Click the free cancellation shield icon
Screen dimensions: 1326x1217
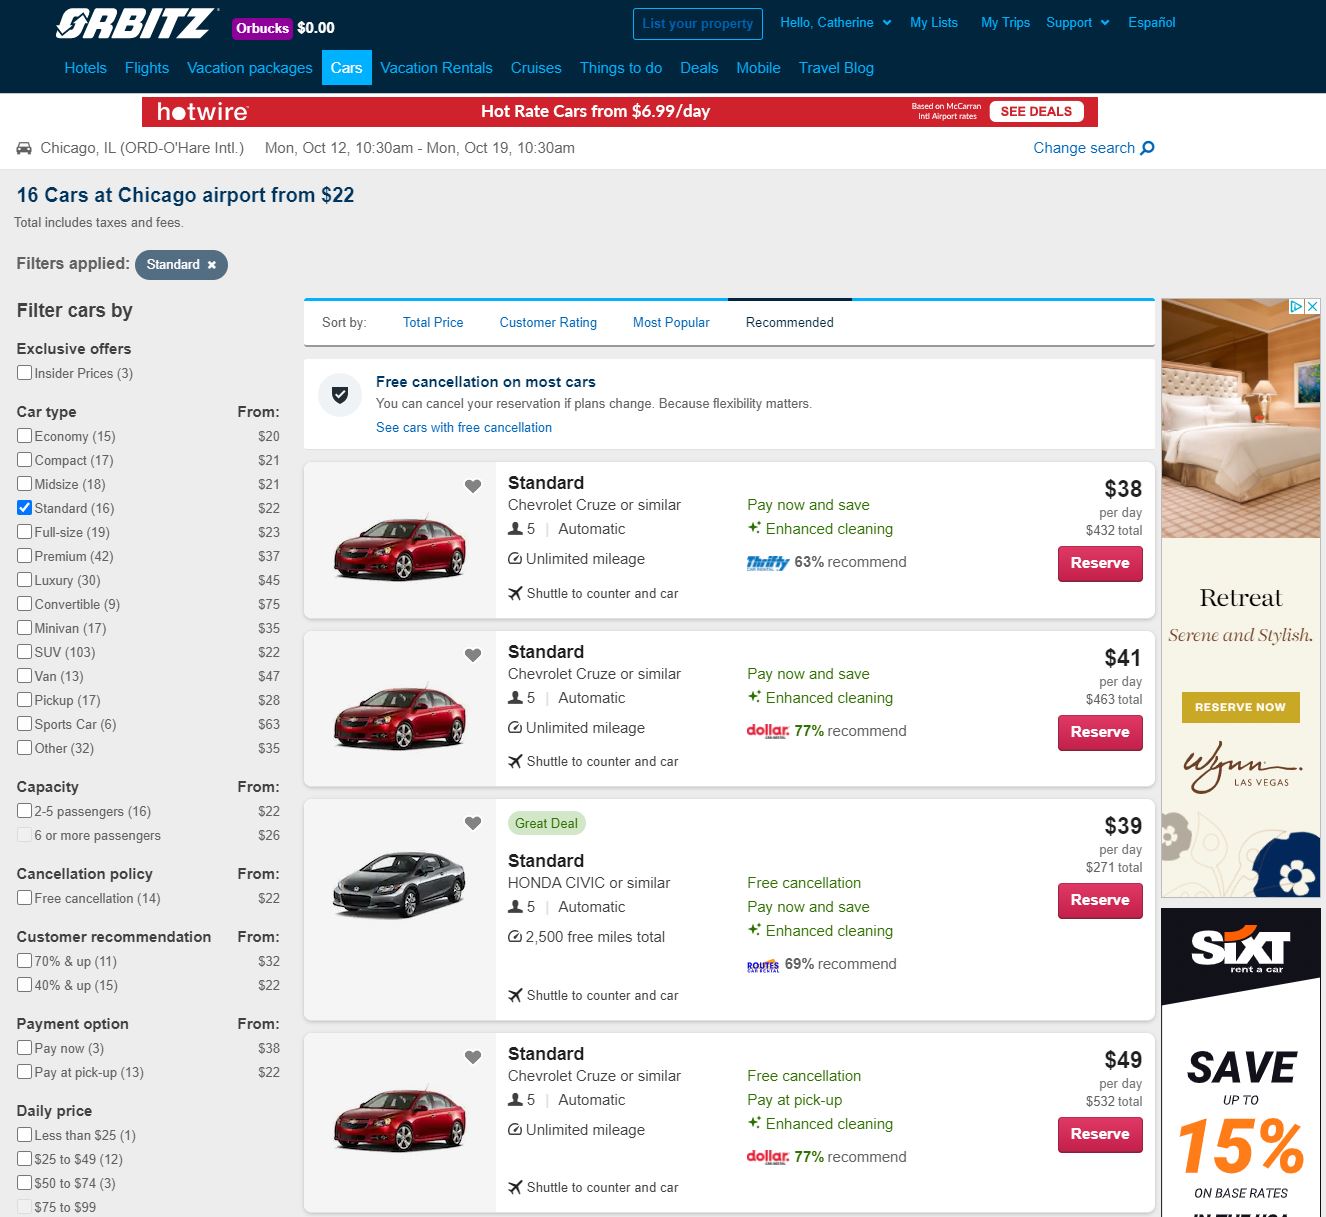340,395
